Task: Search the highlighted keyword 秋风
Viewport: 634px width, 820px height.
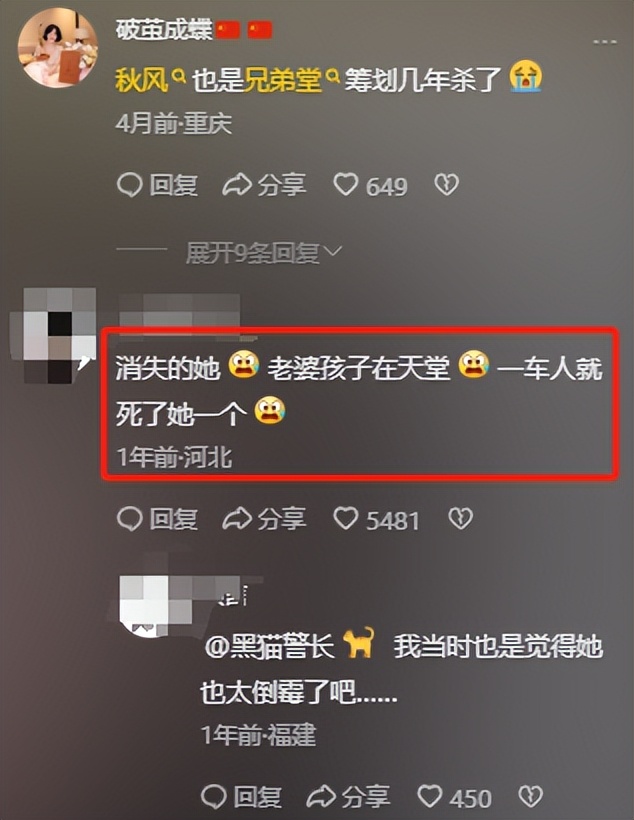Action: click(150, 81)
